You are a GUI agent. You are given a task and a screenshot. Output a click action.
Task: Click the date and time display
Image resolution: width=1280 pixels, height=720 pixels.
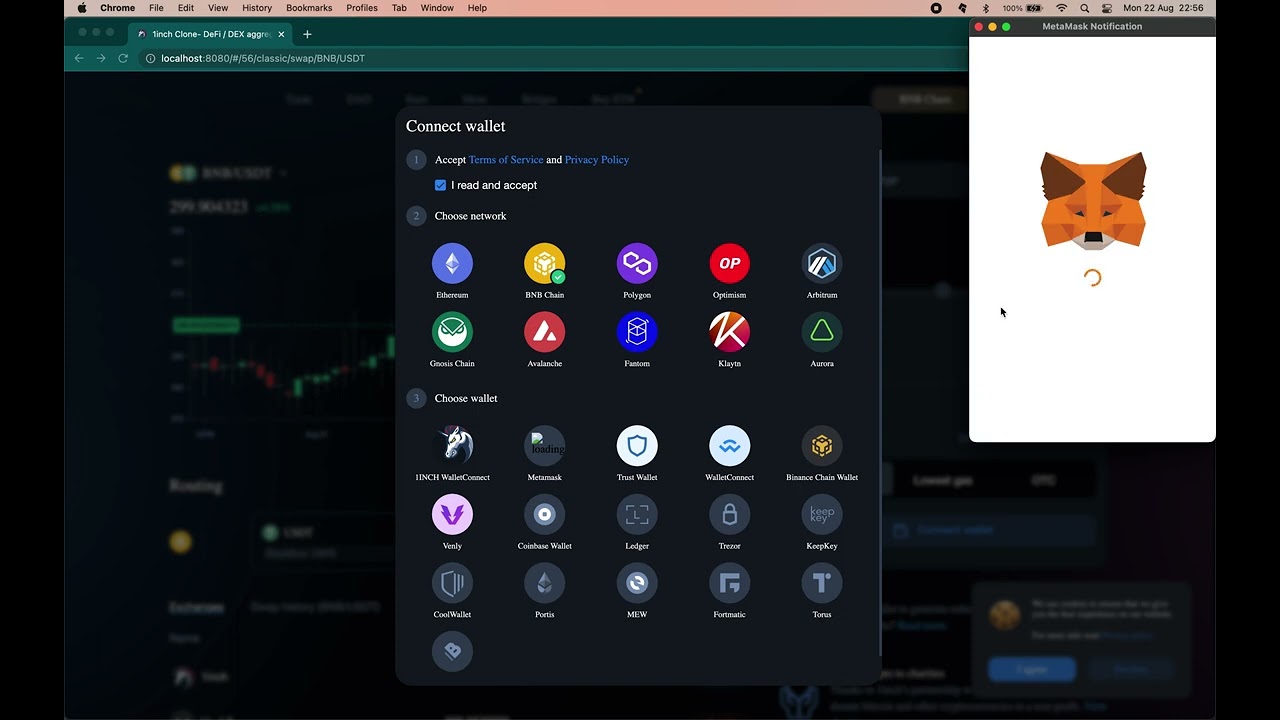[x=1163, y=8]
